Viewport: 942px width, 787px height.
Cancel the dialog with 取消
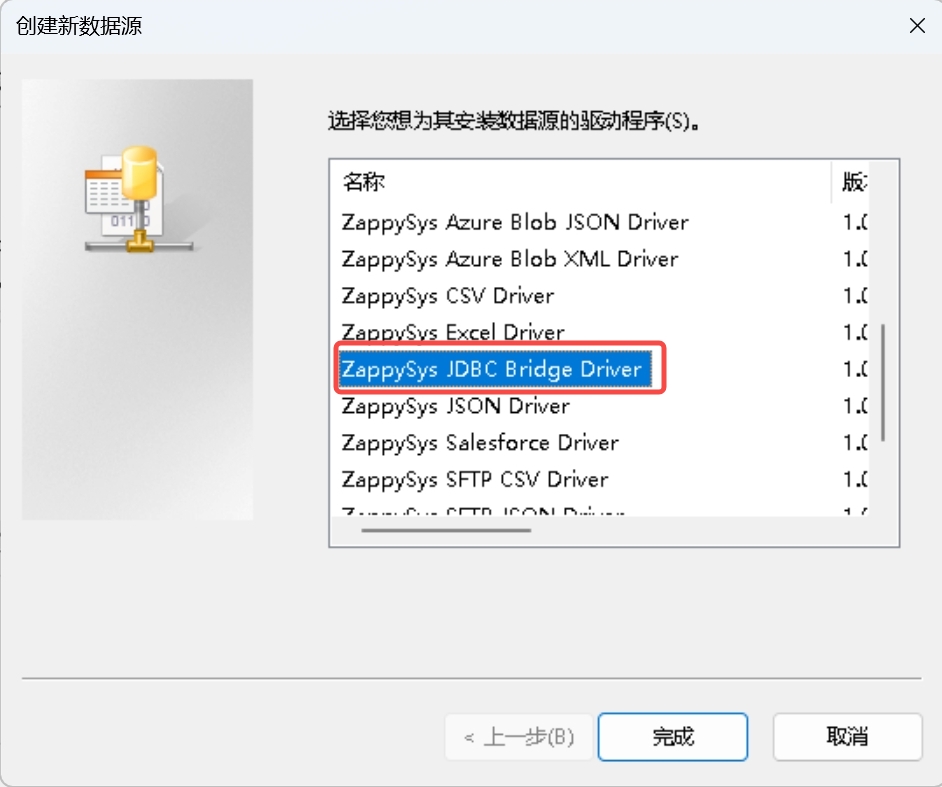click(847, 737)
